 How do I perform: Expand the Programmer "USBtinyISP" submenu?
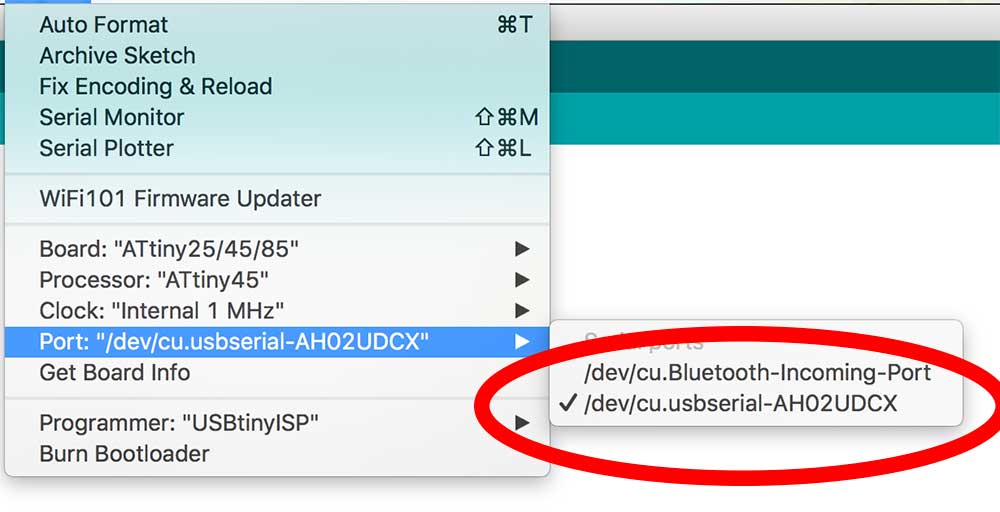[x=277, y=422]
